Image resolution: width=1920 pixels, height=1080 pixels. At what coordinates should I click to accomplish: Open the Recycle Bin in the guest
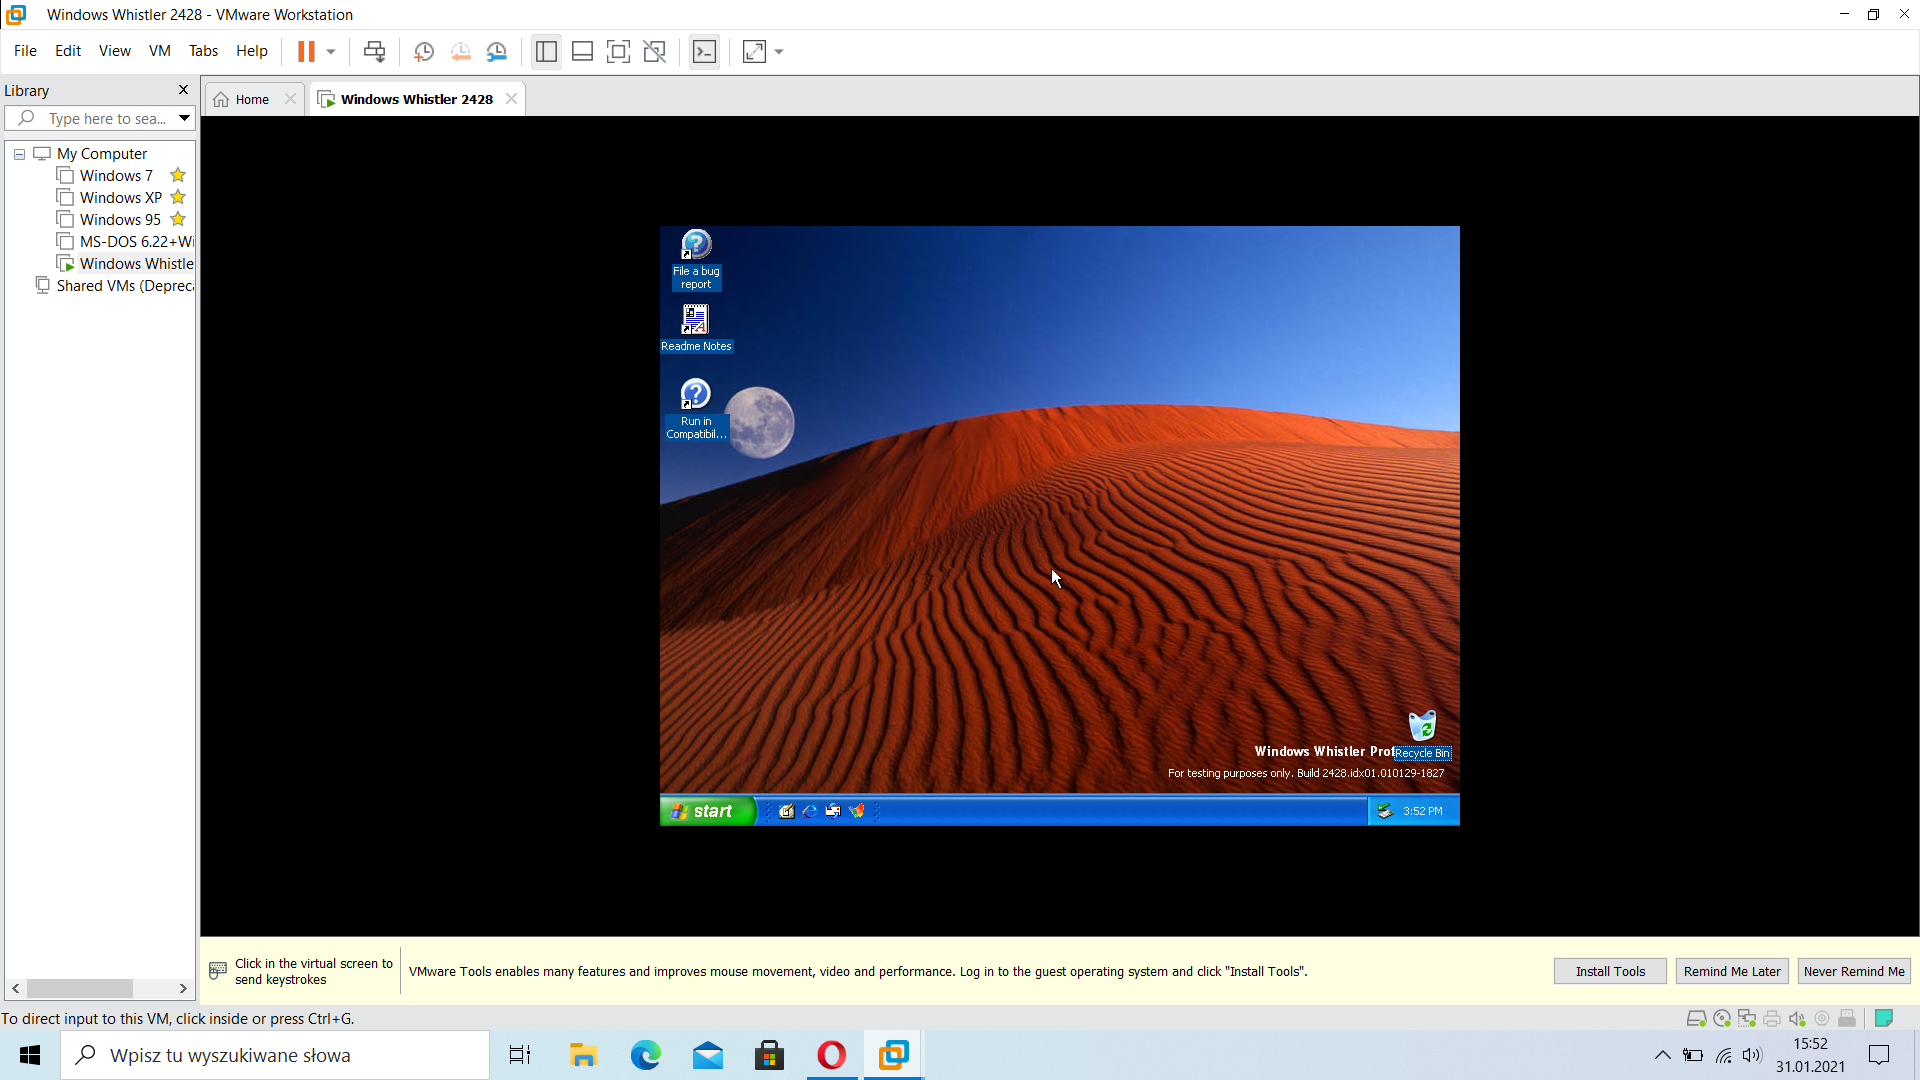[x=1422, y=727]
